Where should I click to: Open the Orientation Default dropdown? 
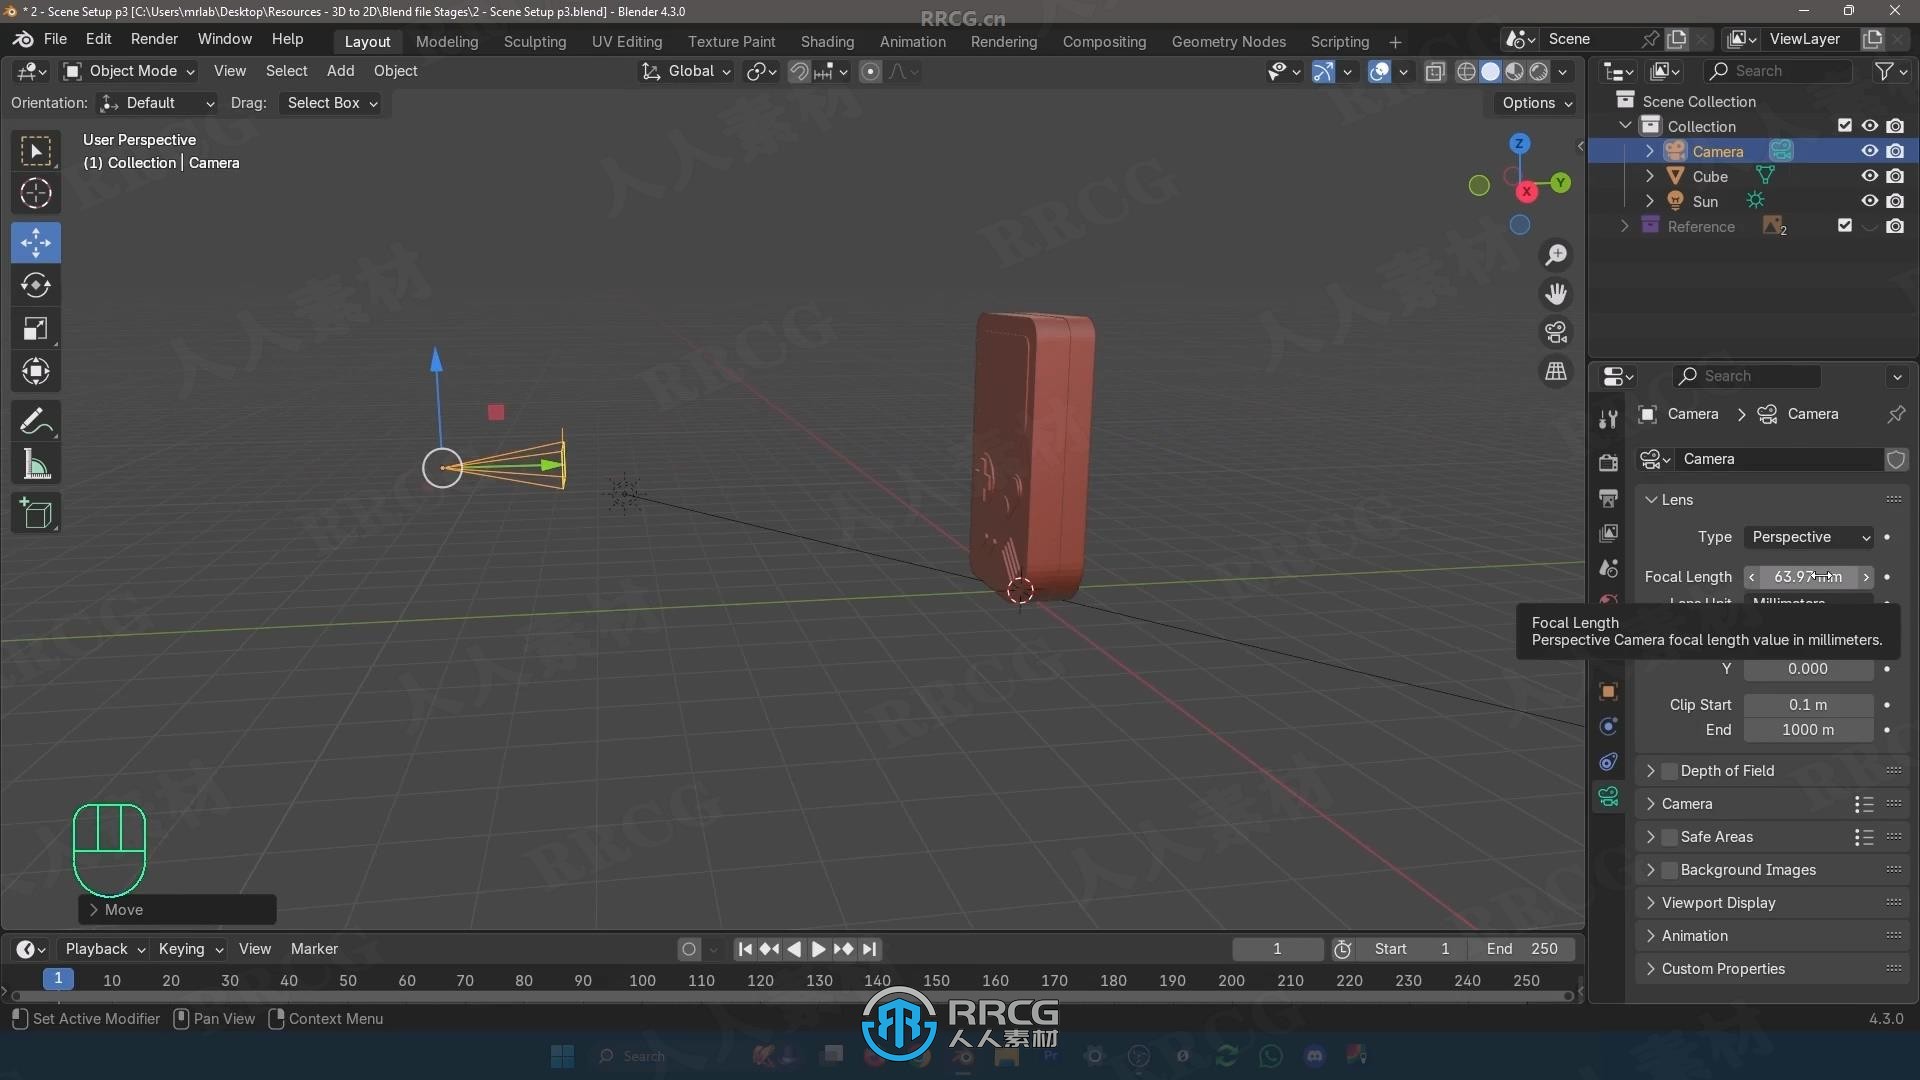tap(157, 103)
